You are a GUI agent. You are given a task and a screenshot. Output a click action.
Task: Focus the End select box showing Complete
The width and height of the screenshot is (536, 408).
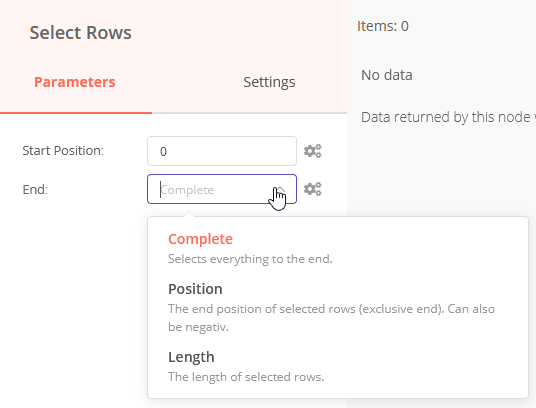pyautogui.click(x=222, y=189)
